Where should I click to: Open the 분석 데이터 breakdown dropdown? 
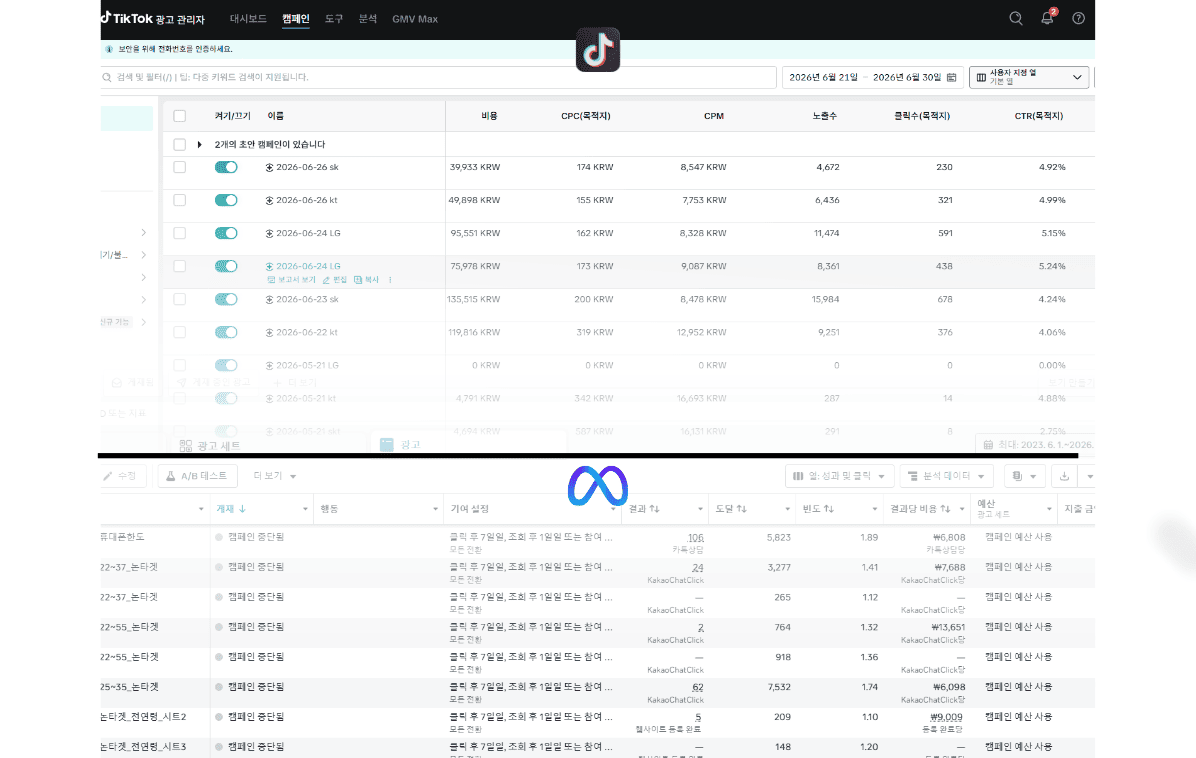pyautogui.click(x=947, y=476)
